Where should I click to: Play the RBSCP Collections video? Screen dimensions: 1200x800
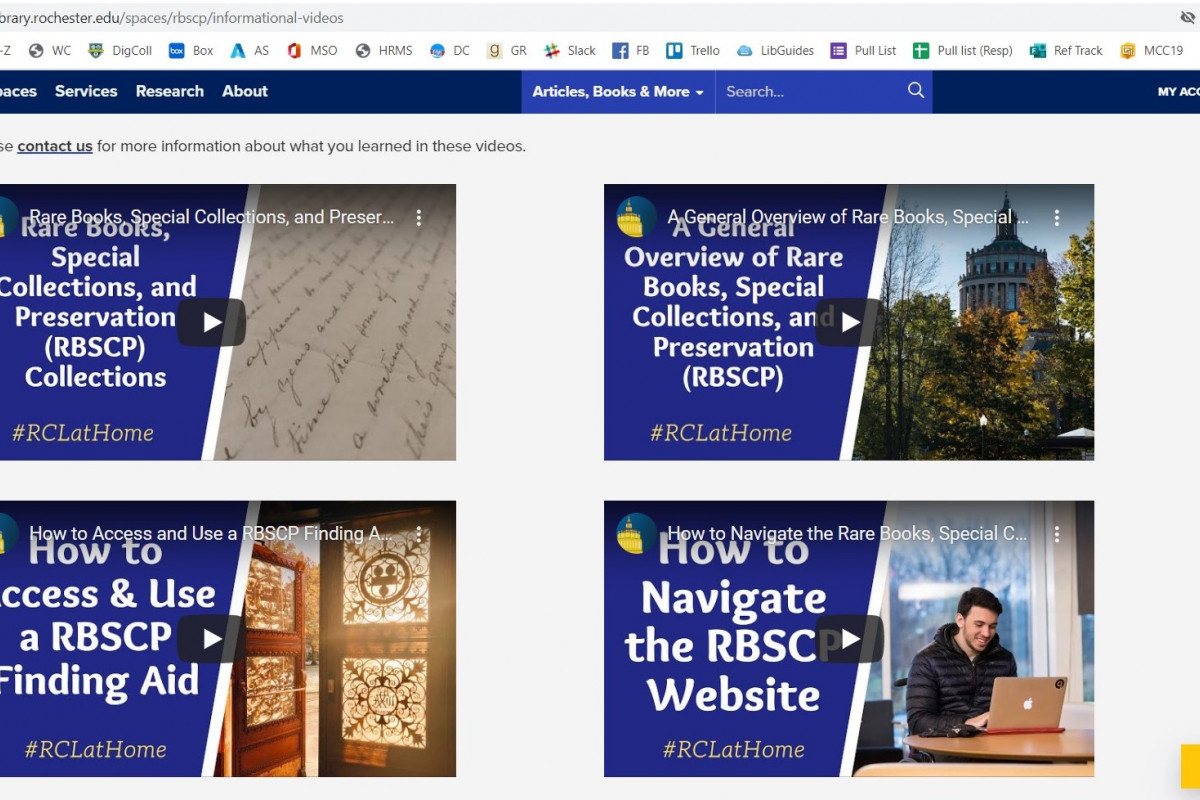(x=211, y=322)
